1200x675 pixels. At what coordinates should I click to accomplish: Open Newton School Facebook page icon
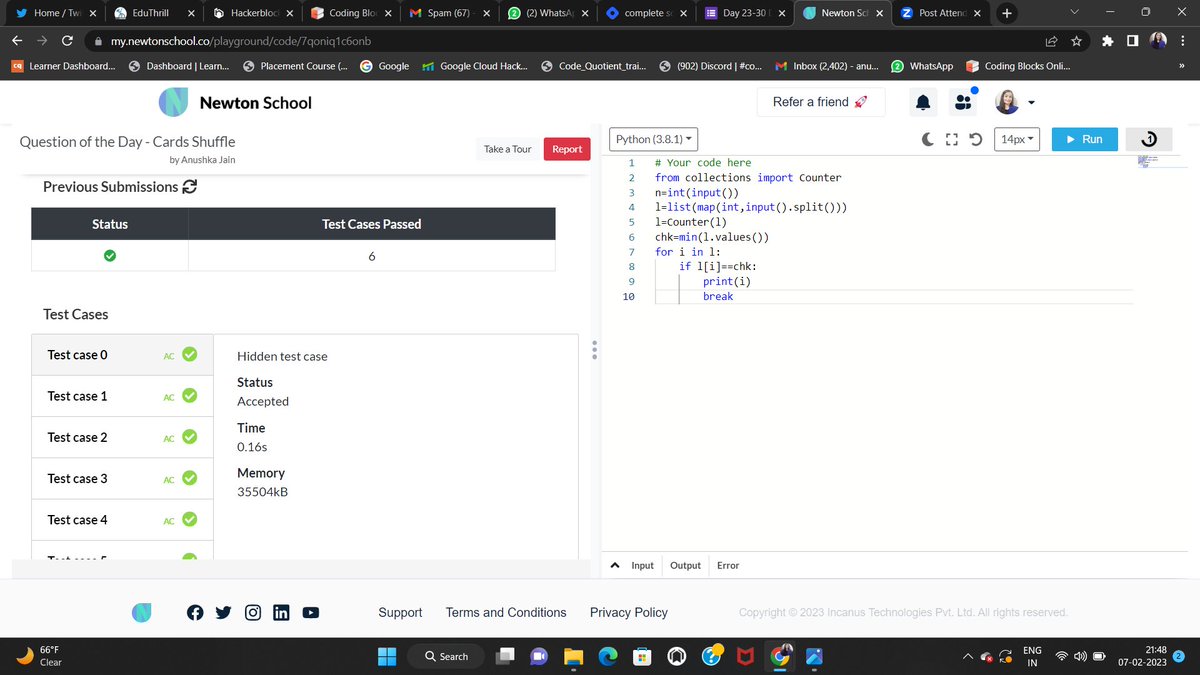pyautogui.click(x=195, y=612)
